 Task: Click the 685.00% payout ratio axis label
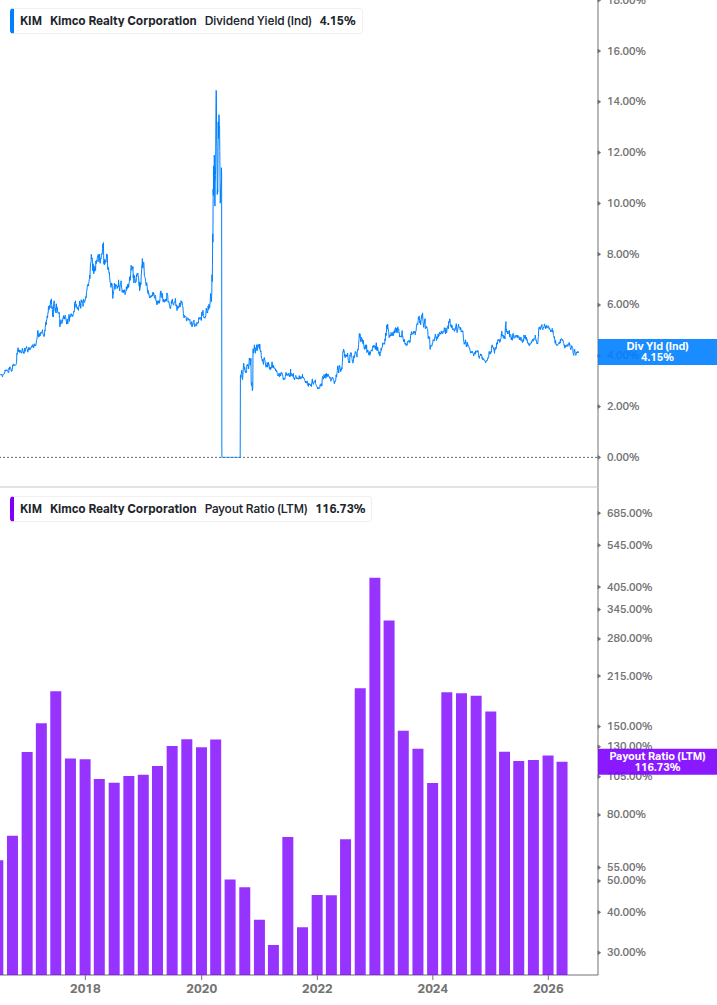(x=629, y=513)
